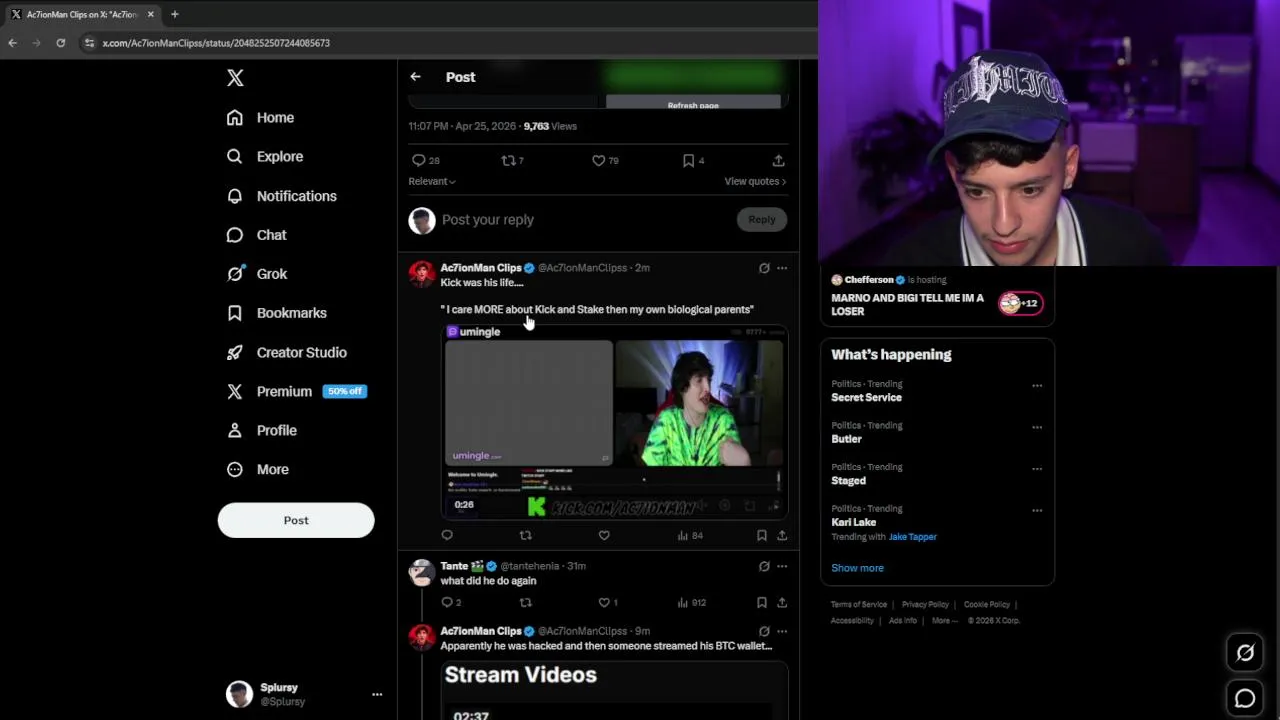The width and height of the screenshot is (1280, 720).
Task: Open Tante's profile avatar
Action: tap(421, 573)
